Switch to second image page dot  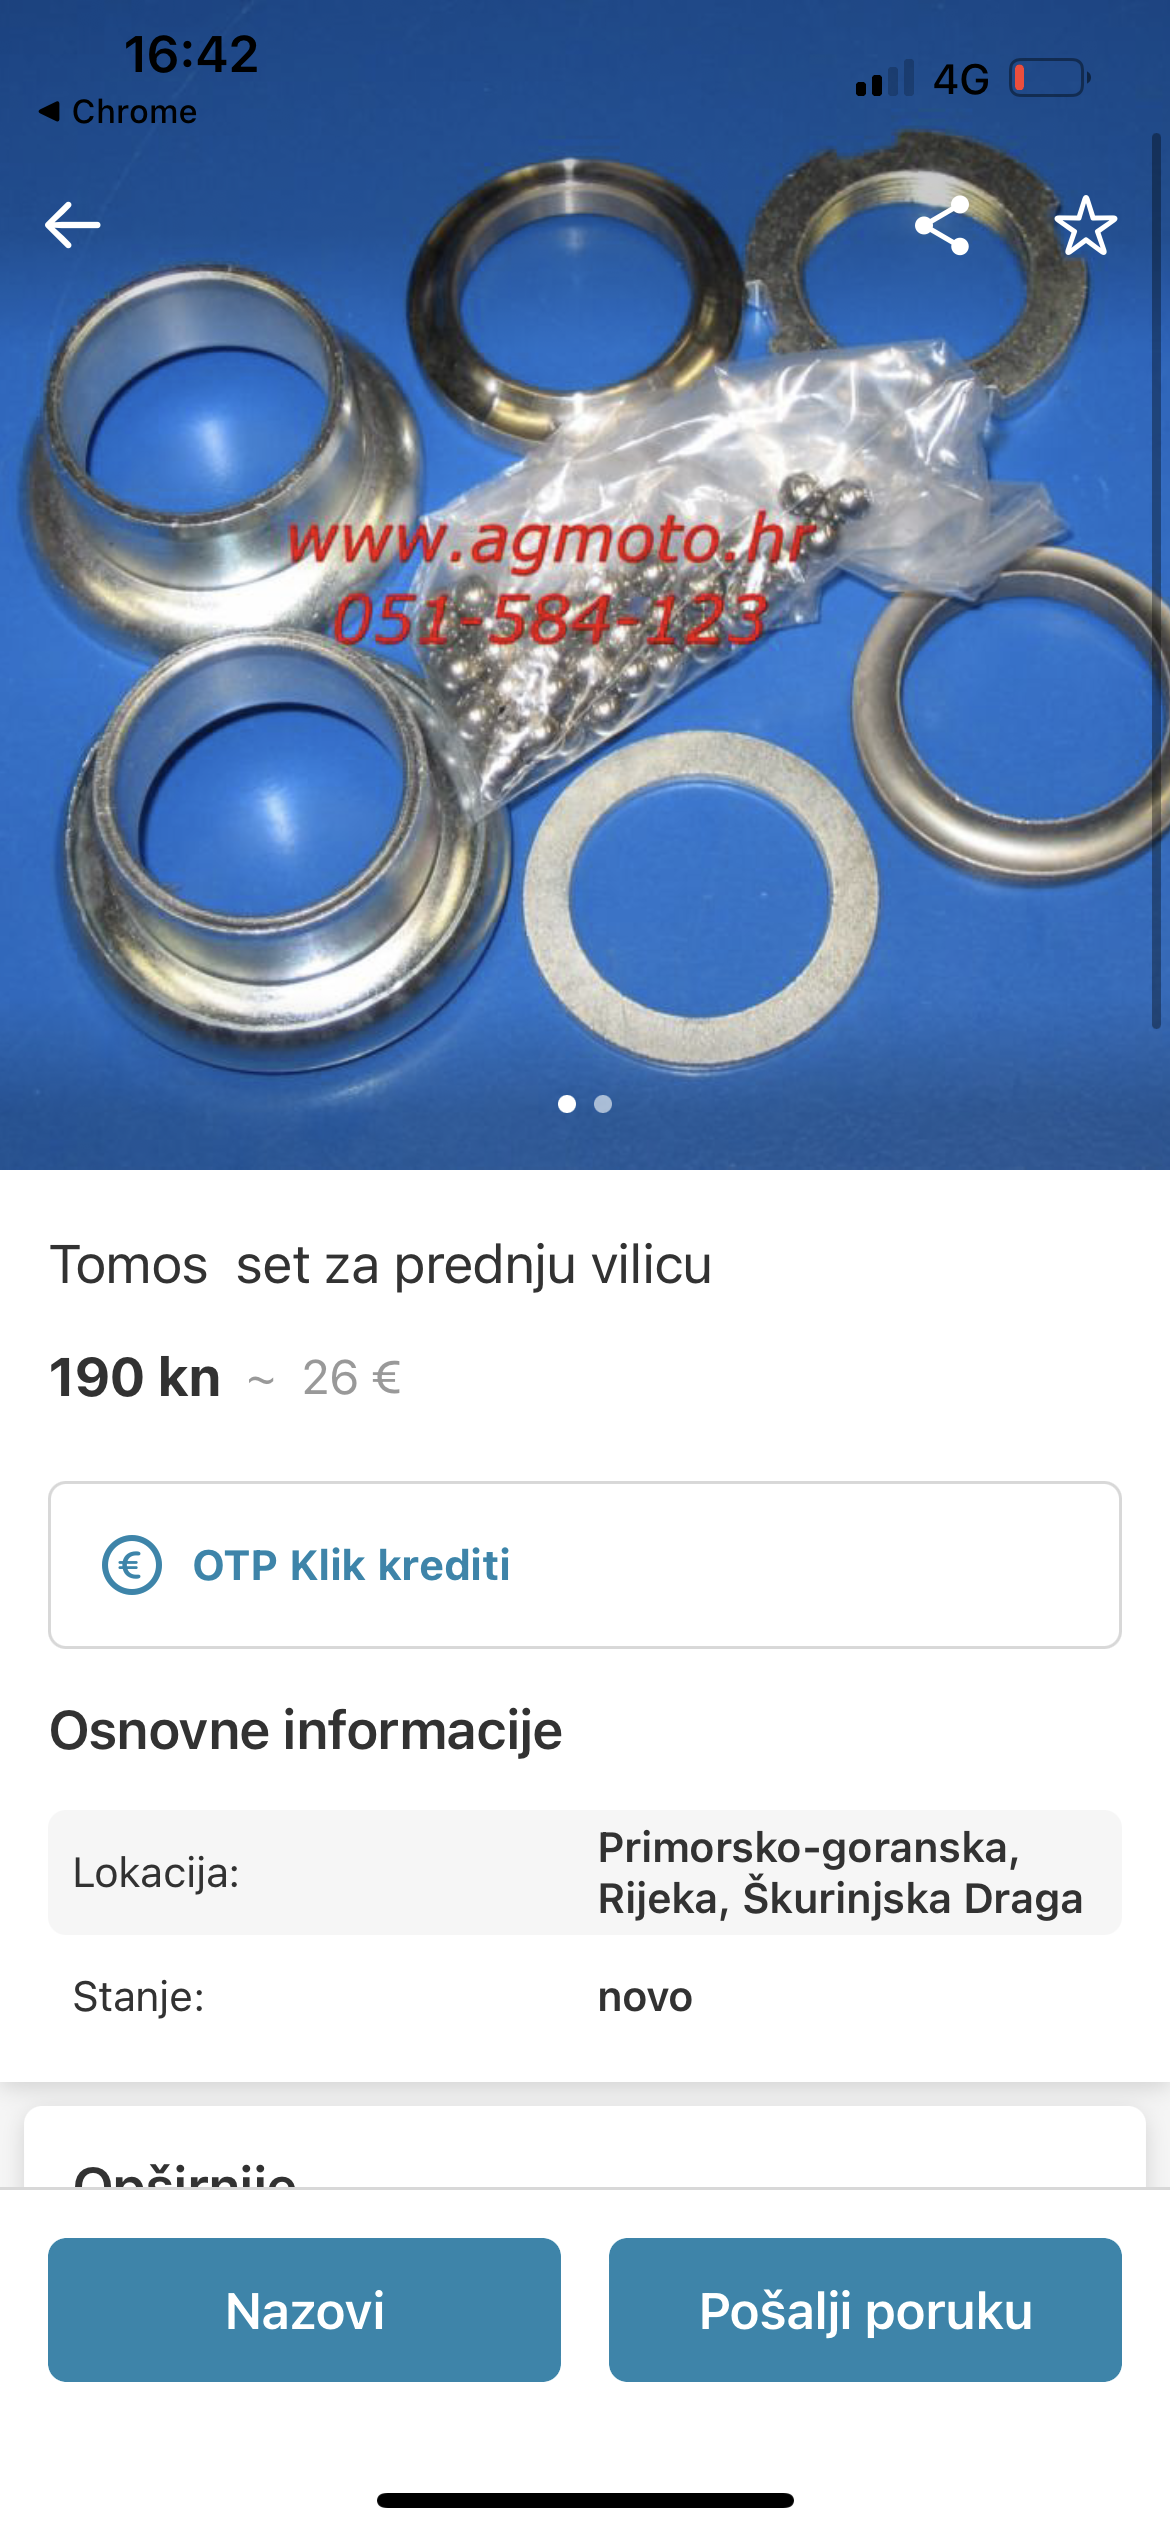[x=603, y=1104]
